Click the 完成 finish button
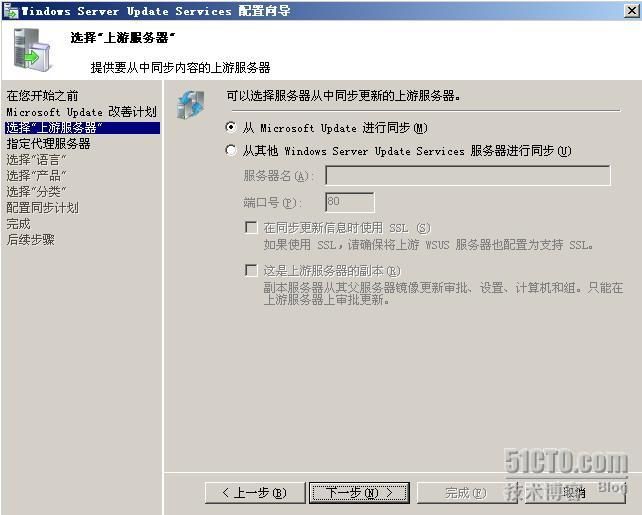642x515 pixels. point(465,492)
